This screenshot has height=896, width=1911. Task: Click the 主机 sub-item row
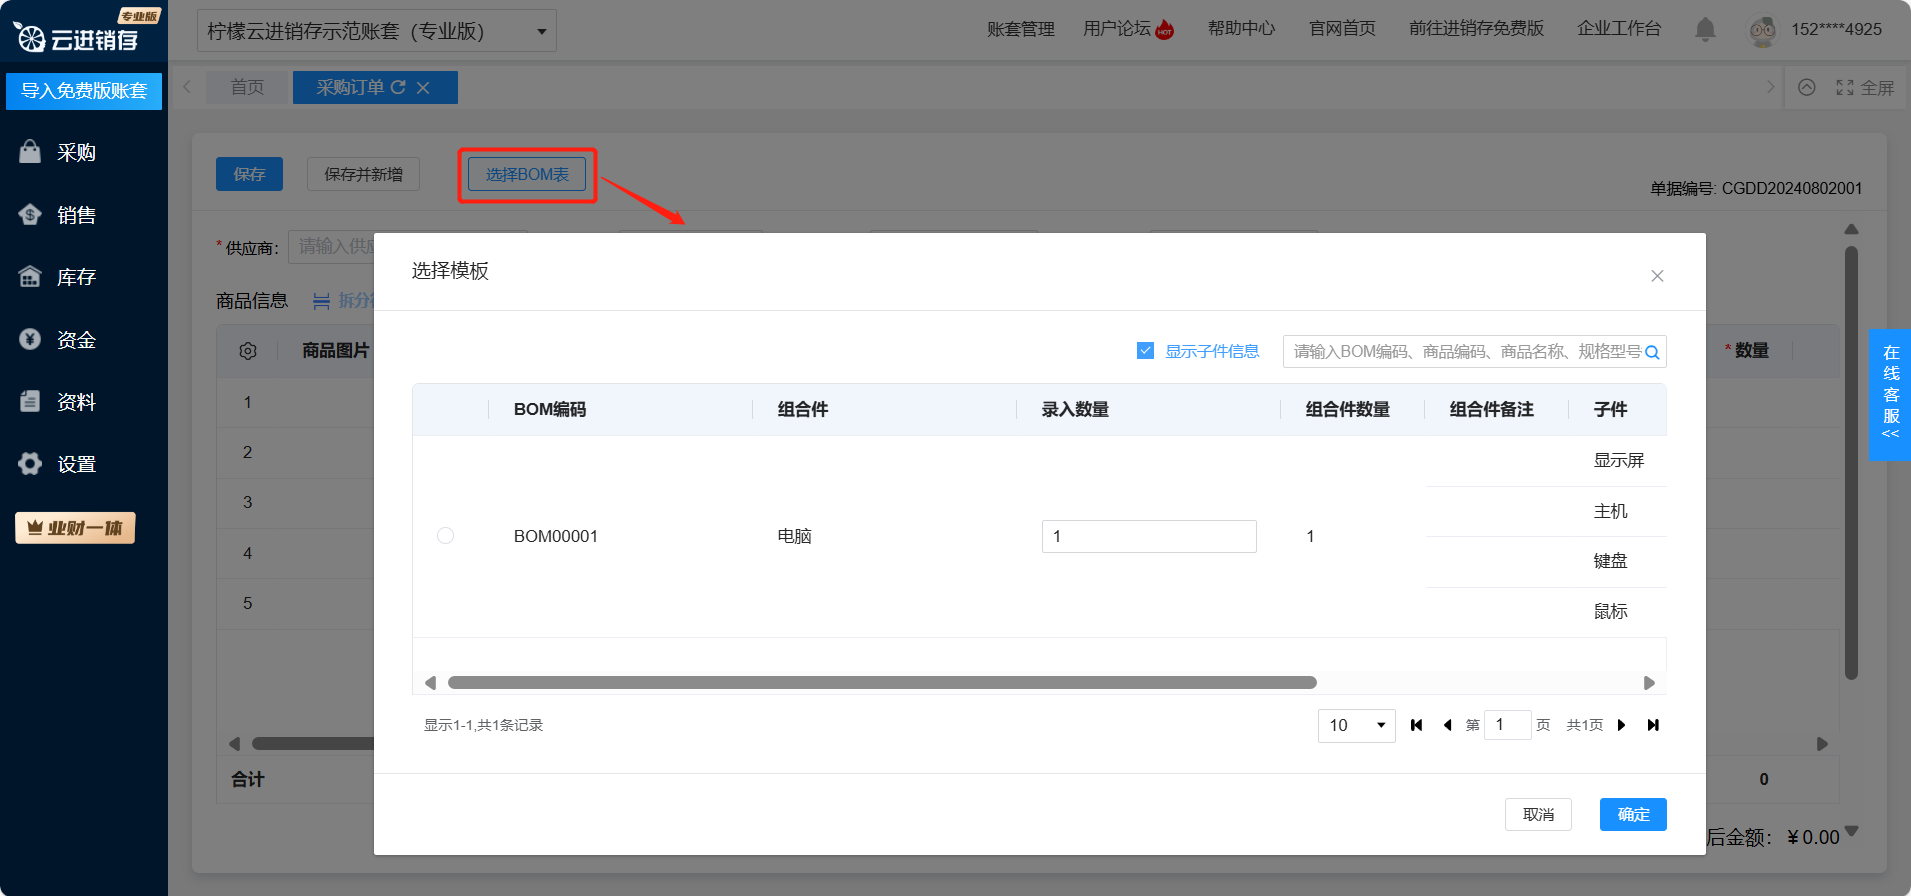pyautogui.click(x=1610, y=511)
